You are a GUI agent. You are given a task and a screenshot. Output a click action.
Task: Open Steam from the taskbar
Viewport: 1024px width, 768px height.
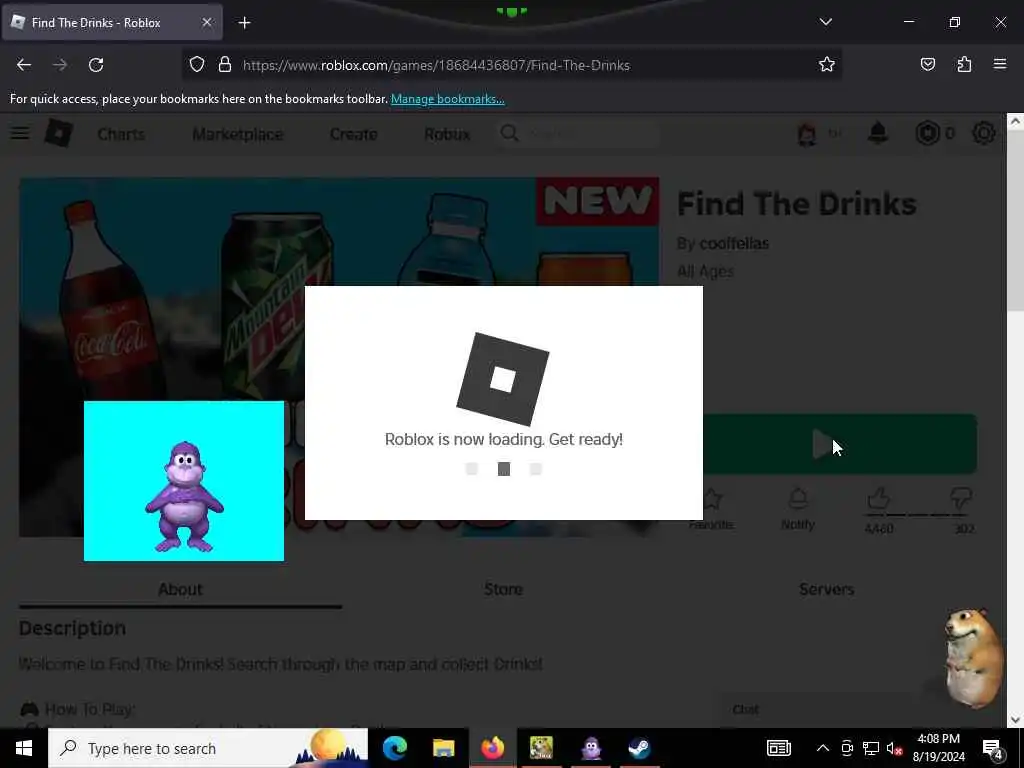pos(639,748)
